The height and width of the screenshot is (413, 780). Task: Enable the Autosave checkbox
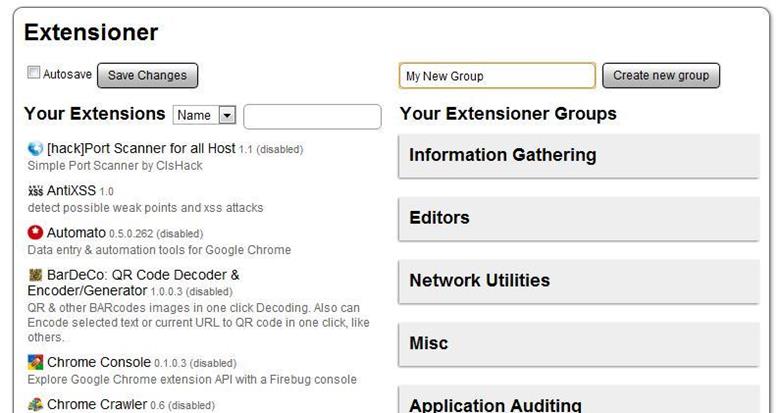pyautogui.click(x=34, y=73)
